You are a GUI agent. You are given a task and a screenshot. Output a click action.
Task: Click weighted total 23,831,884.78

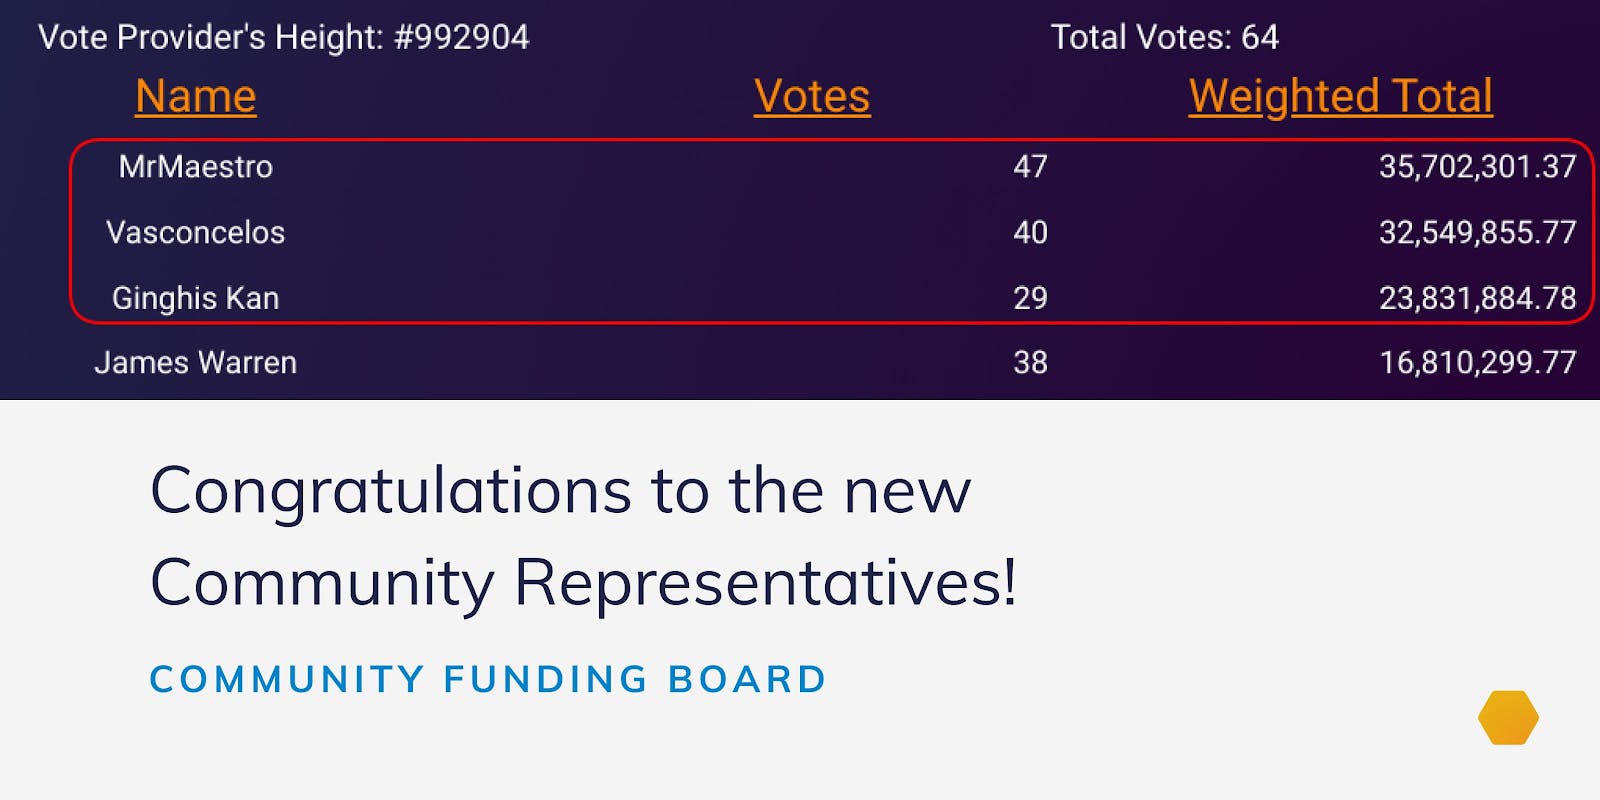pos(1477,298)
